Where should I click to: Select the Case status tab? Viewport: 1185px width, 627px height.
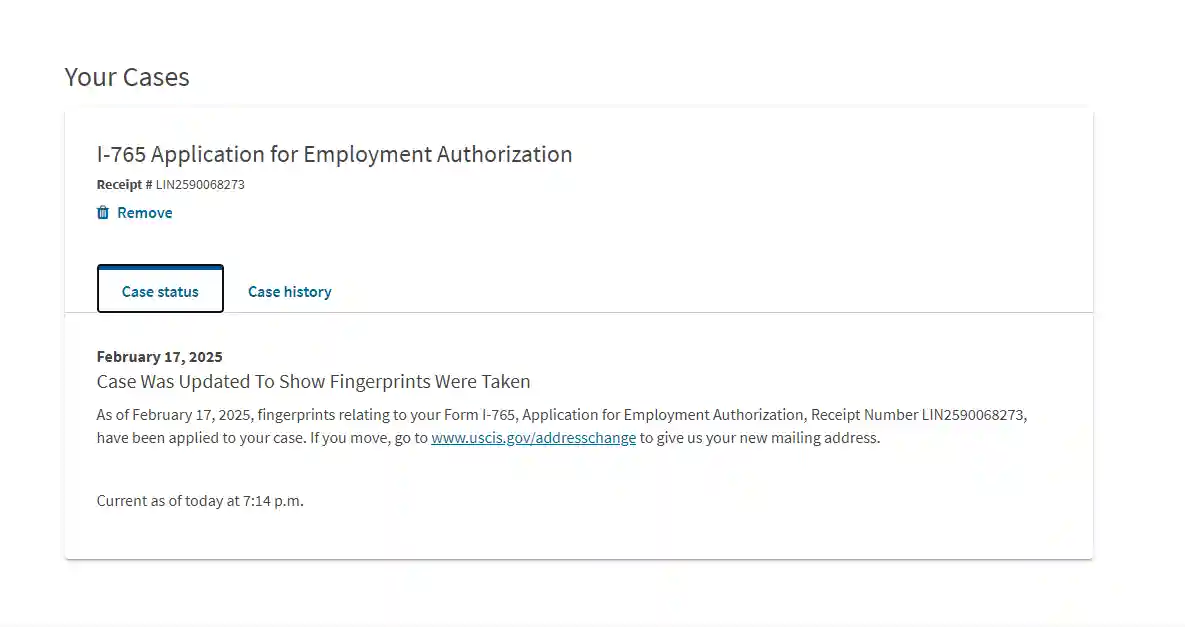[160, 289]
